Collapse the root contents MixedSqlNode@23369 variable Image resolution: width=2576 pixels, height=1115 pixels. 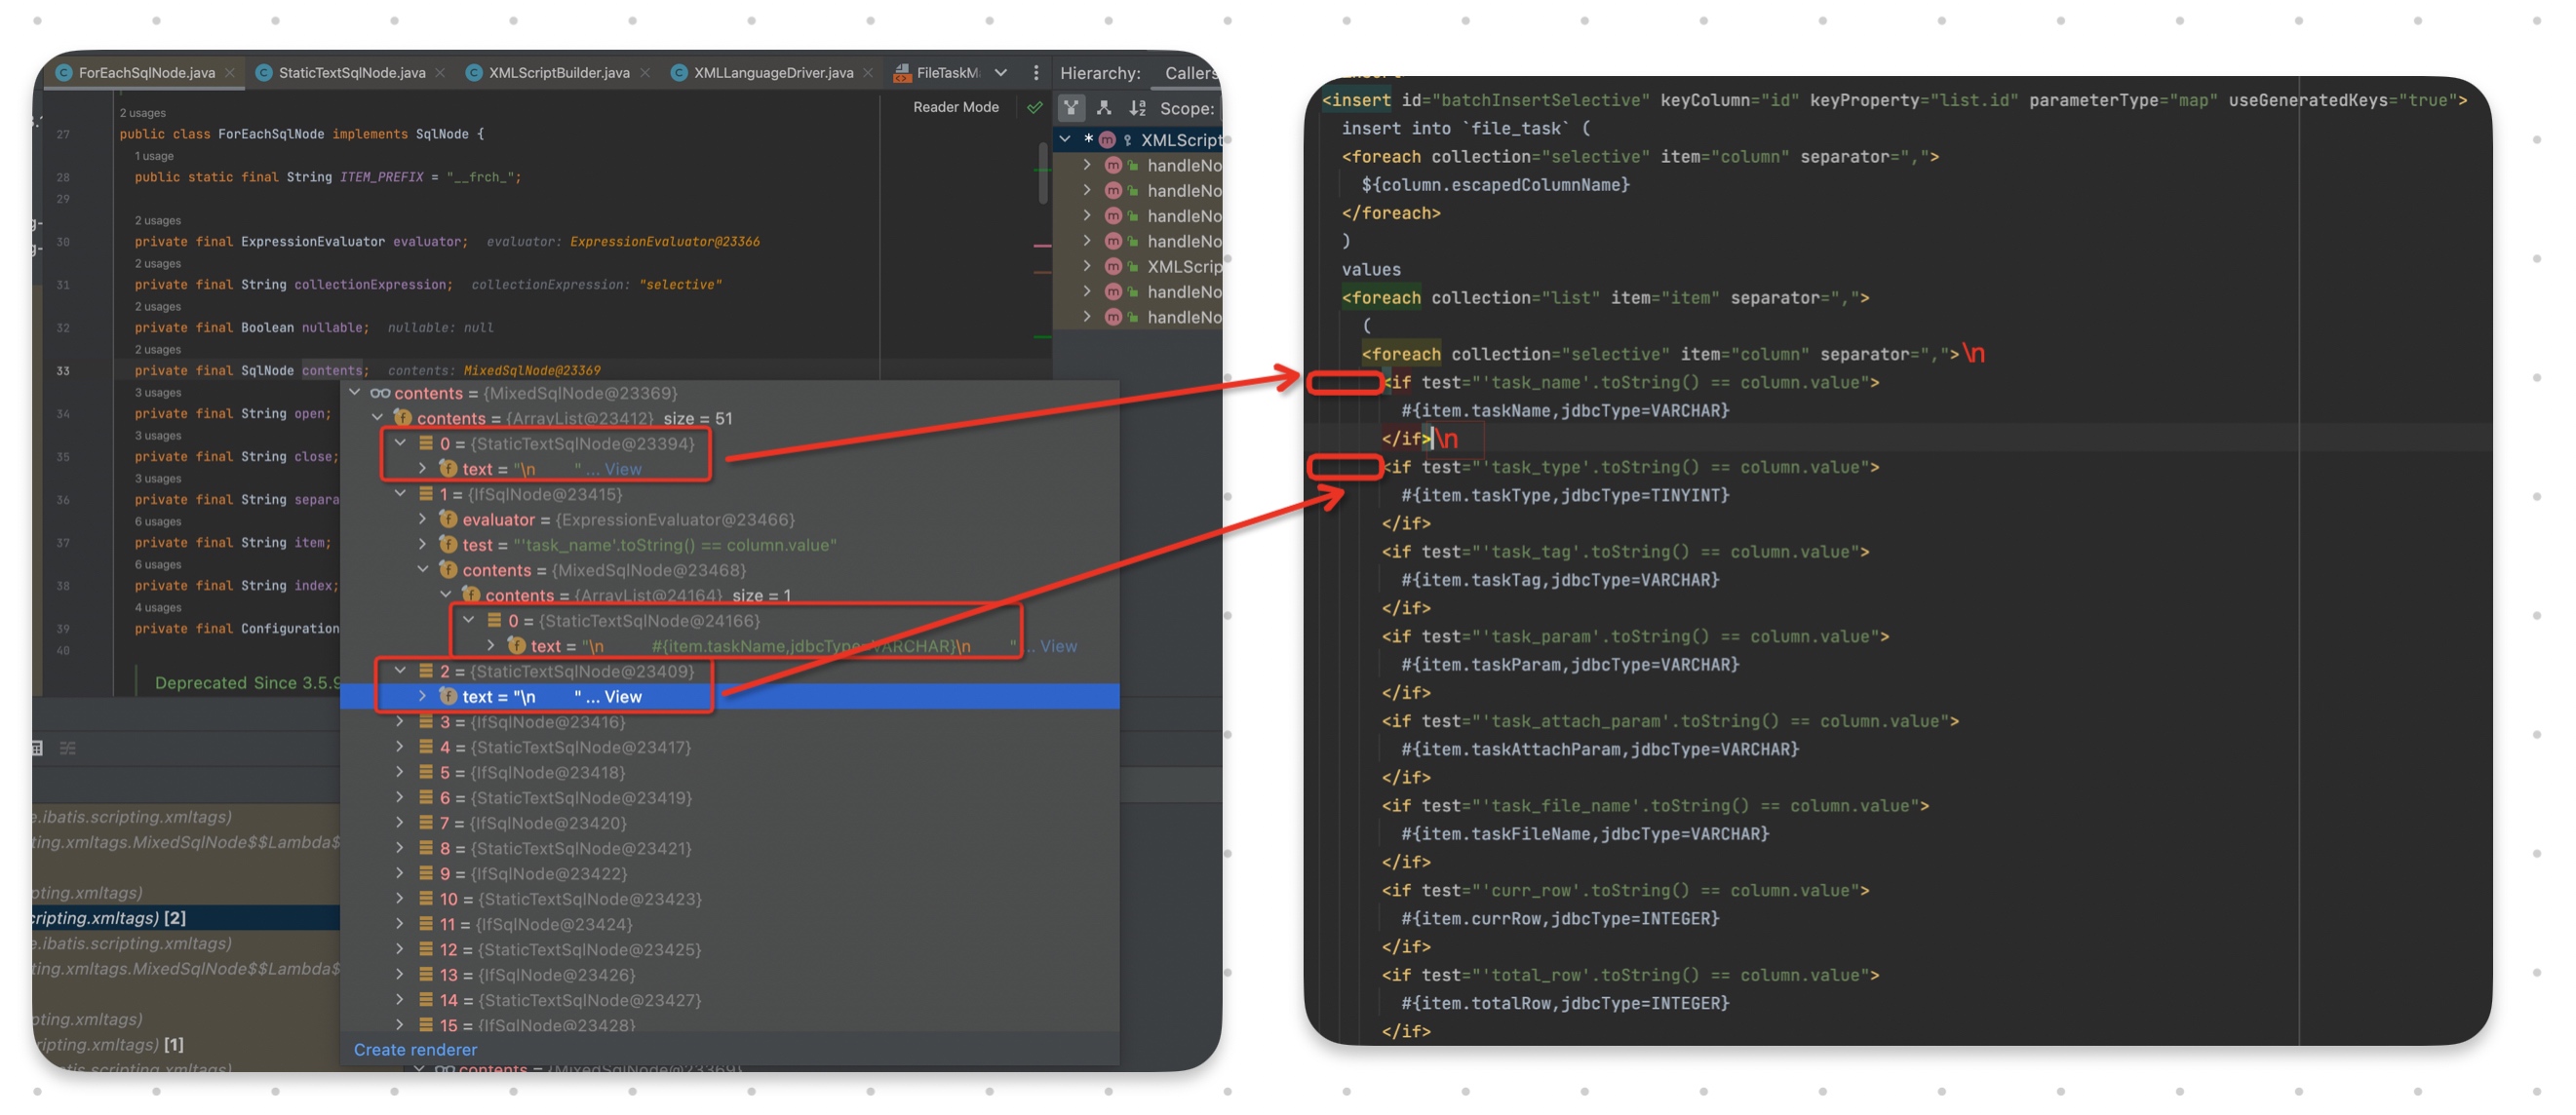point(354,393)
